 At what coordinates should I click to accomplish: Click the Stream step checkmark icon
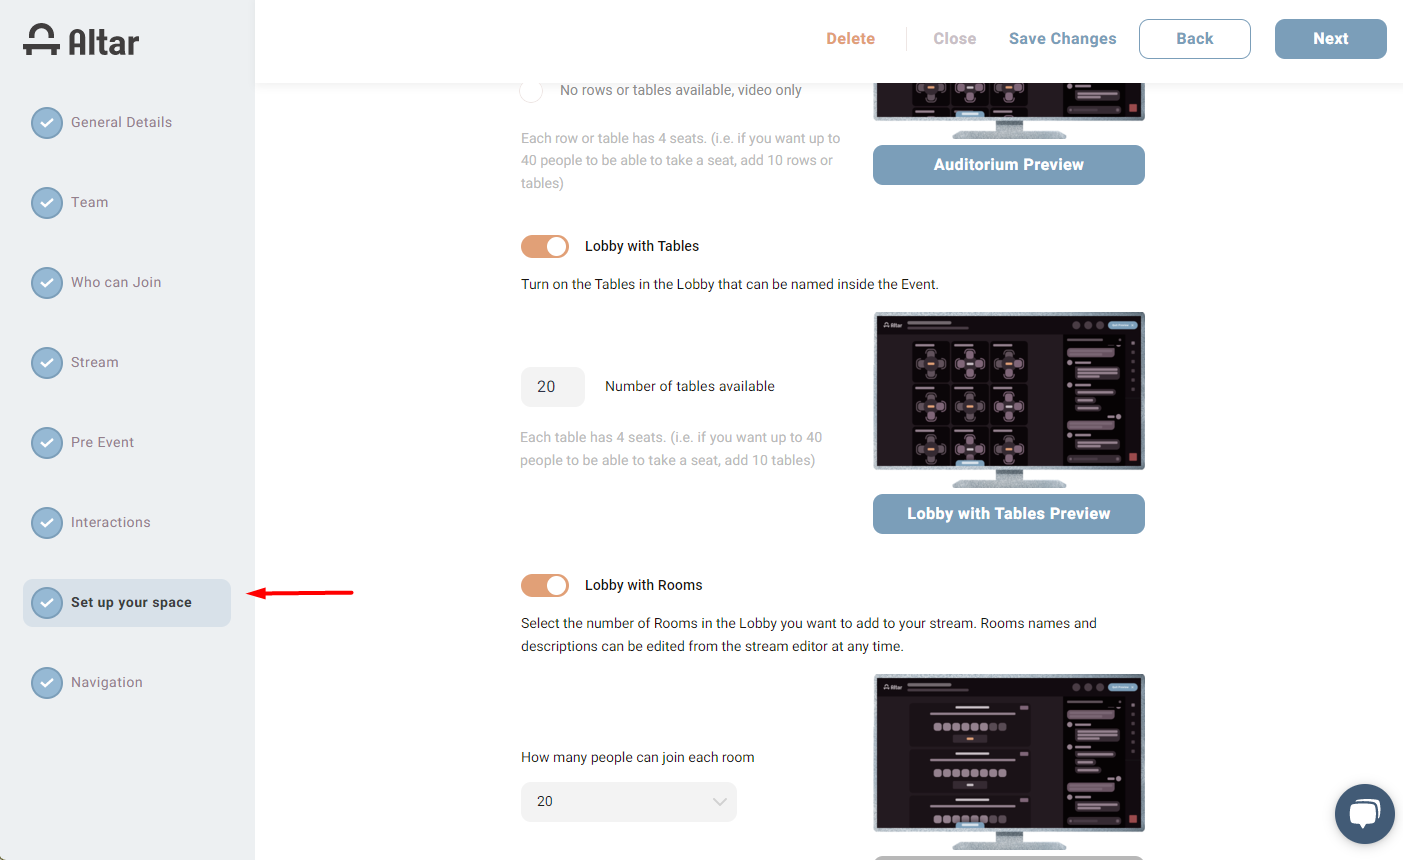(x=47, y=362)
